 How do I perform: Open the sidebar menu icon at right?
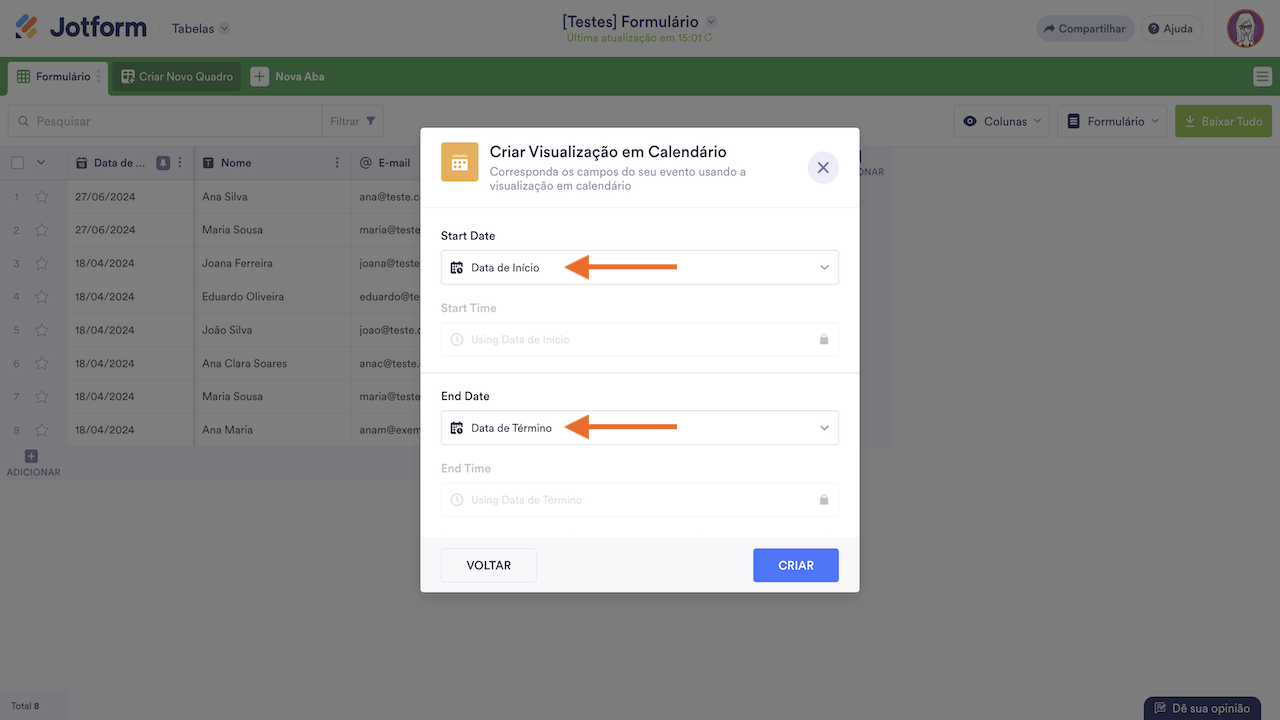(x=1262, y=77)
